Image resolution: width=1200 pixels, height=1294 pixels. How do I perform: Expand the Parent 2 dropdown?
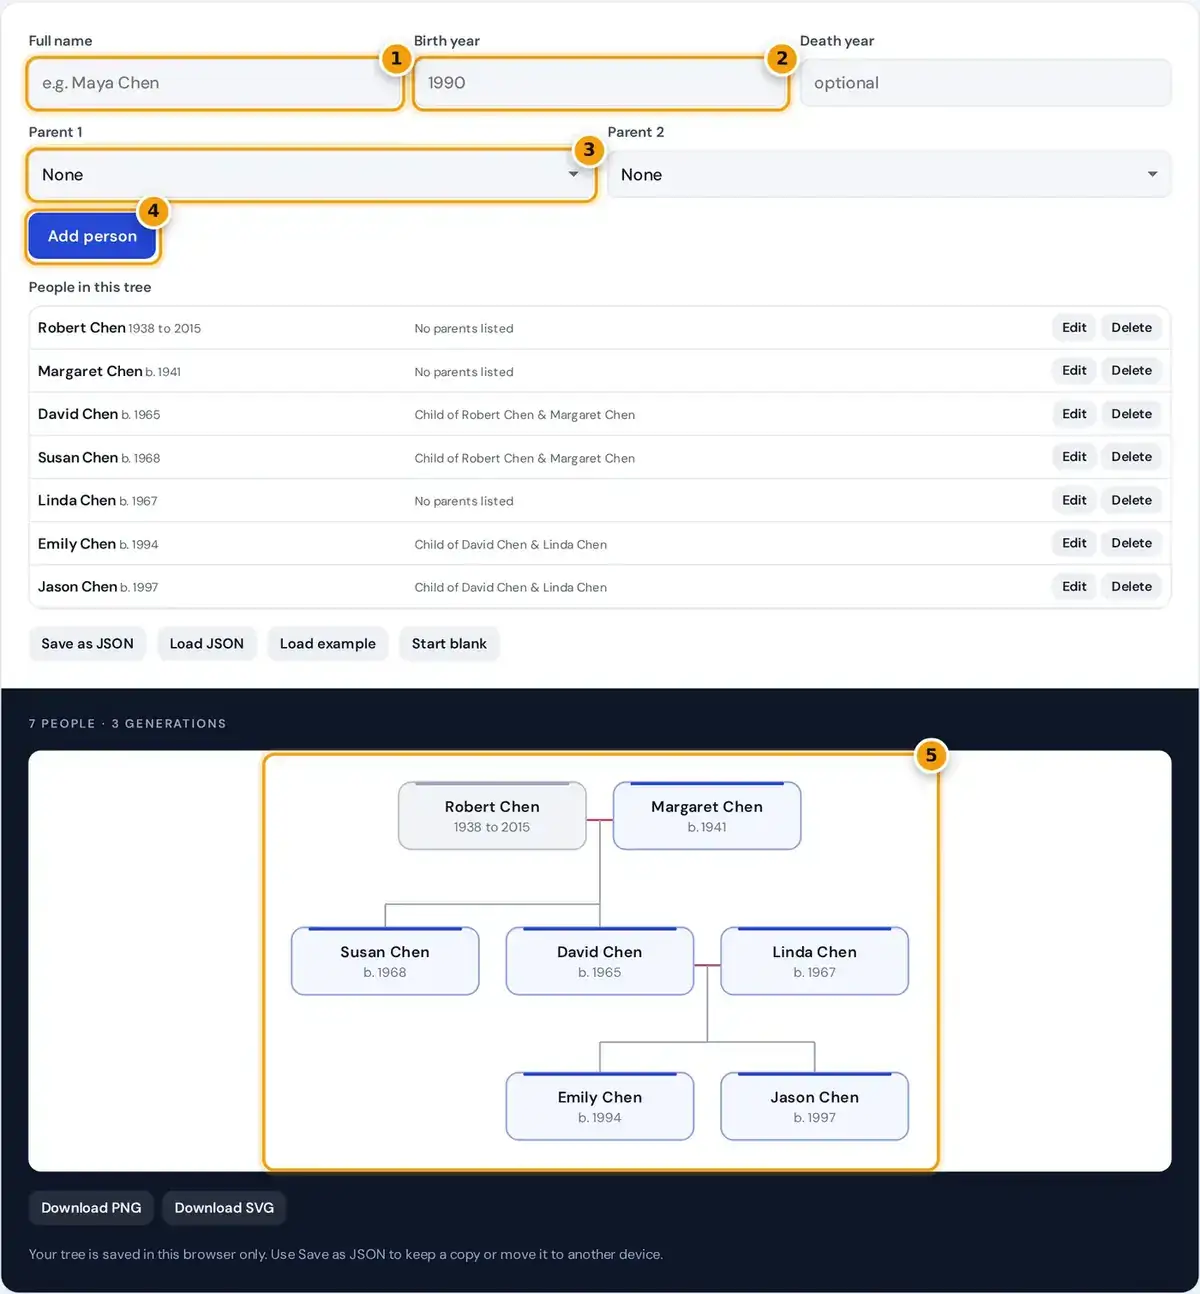click(x=889, y=175)
